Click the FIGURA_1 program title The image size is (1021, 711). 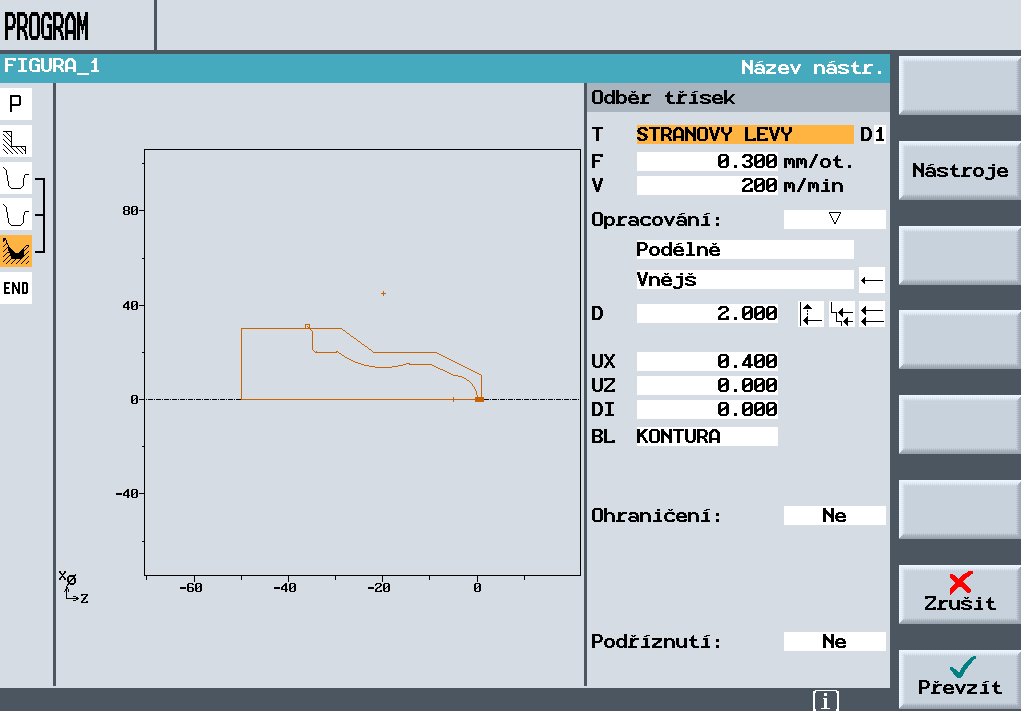[x=51, y=66]
